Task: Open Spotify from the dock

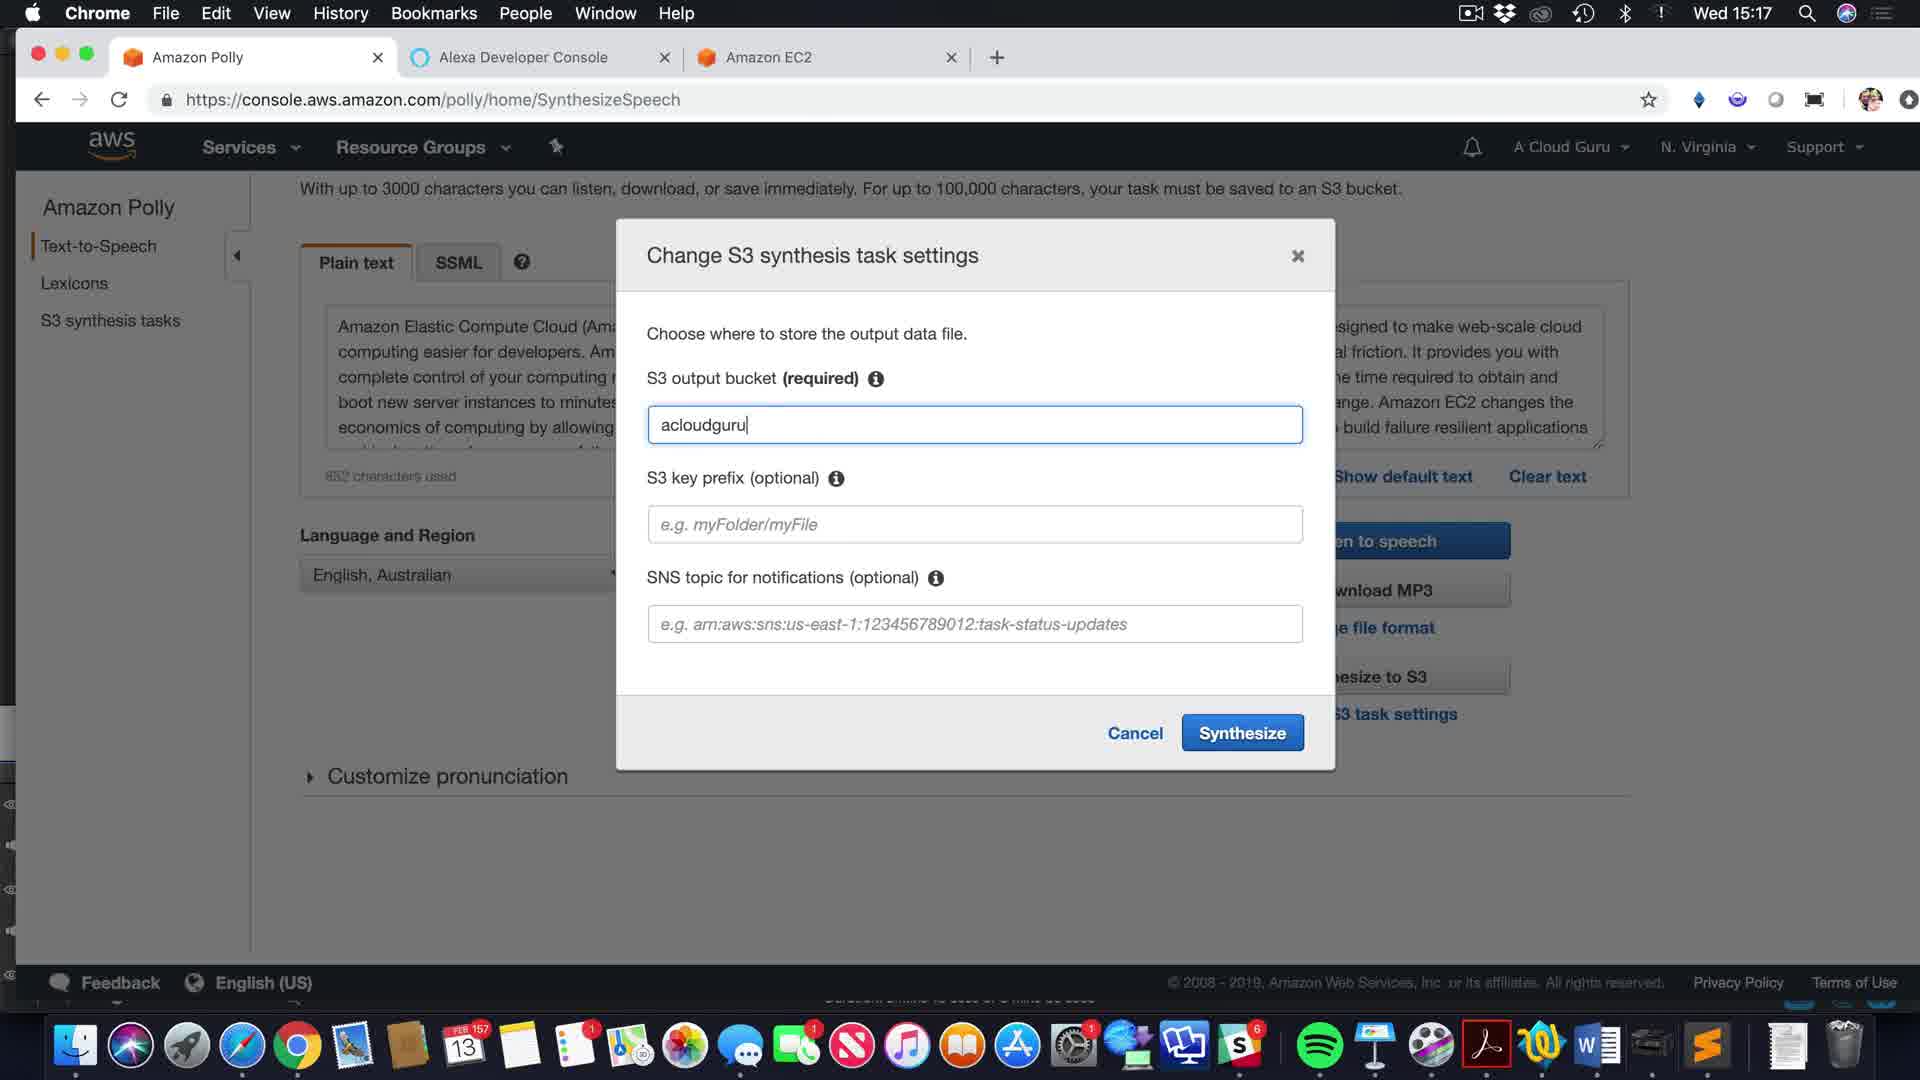Action: click(x=1318, y=1046)
